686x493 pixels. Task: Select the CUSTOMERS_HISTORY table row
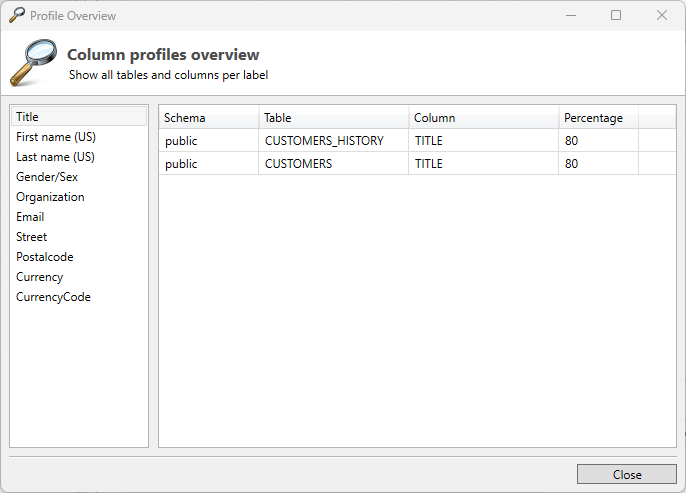tap(324, 141)
